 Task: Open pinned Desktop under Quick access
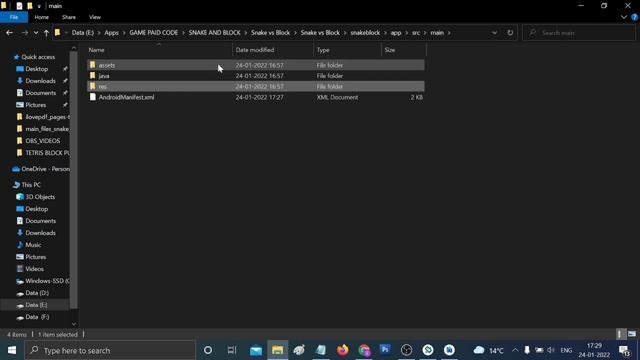click(36, 69)
